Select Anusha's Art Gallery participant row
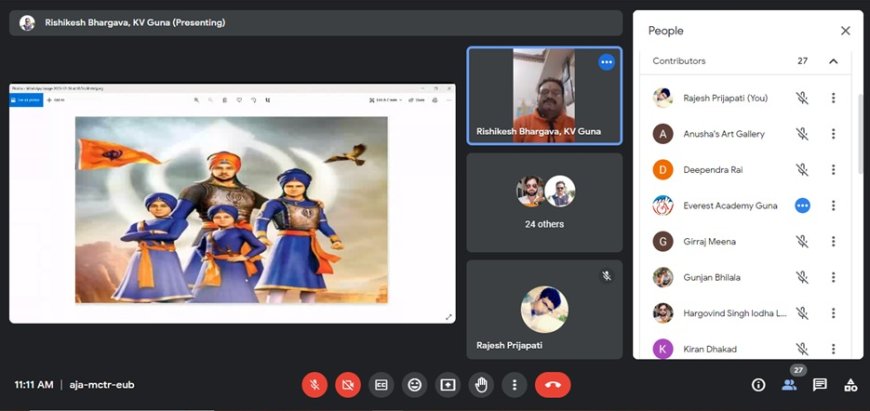The image size is (870, 411). tap(745, 134)
